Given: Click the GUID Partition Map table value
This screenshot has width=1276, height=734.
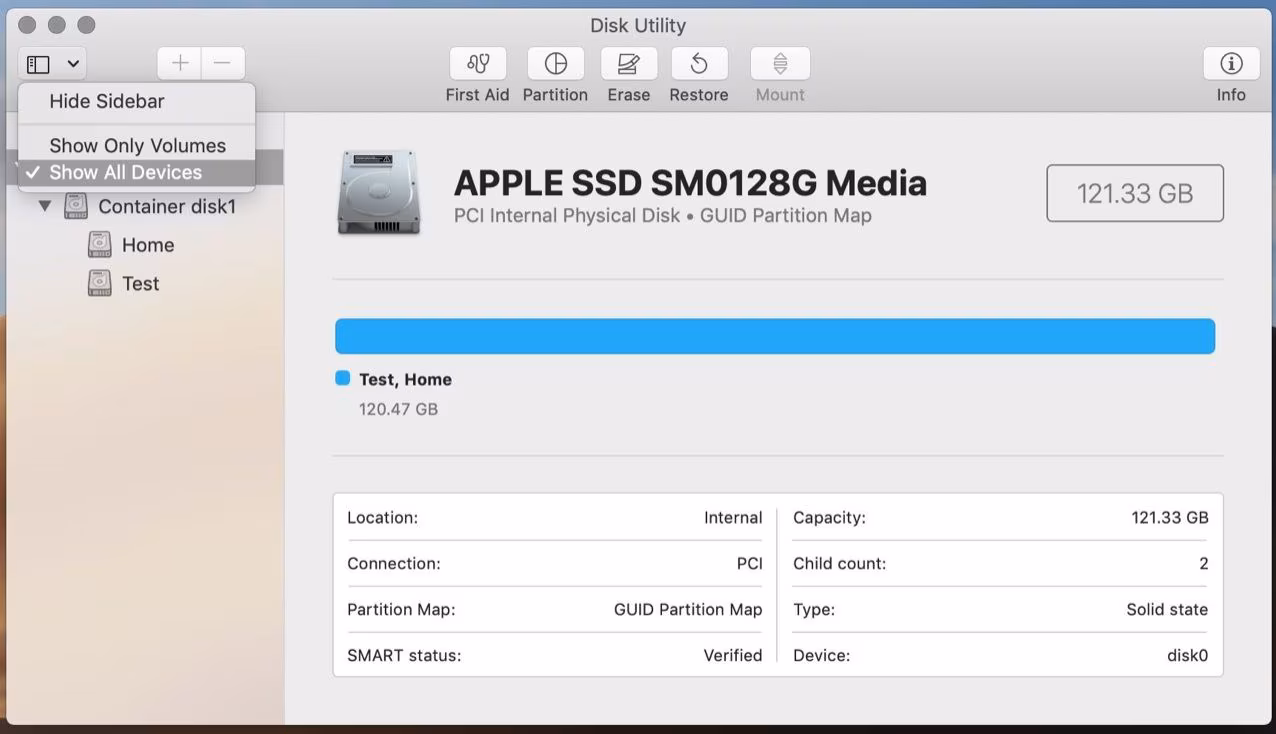Looking at the screenshot, I should coord(688,610).
